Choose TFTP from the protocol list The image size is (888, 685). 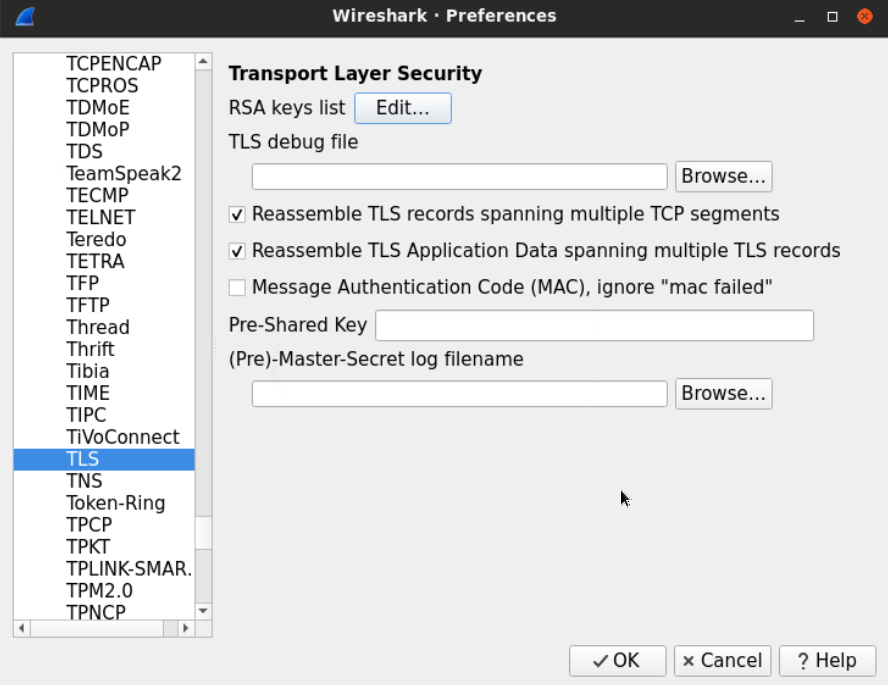click(x=88, y=305)
